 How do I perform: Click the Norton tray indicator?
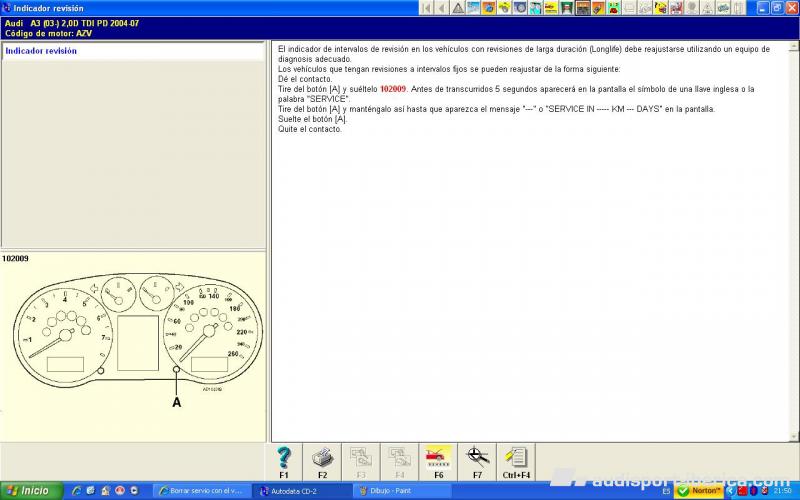pos(699,491)
